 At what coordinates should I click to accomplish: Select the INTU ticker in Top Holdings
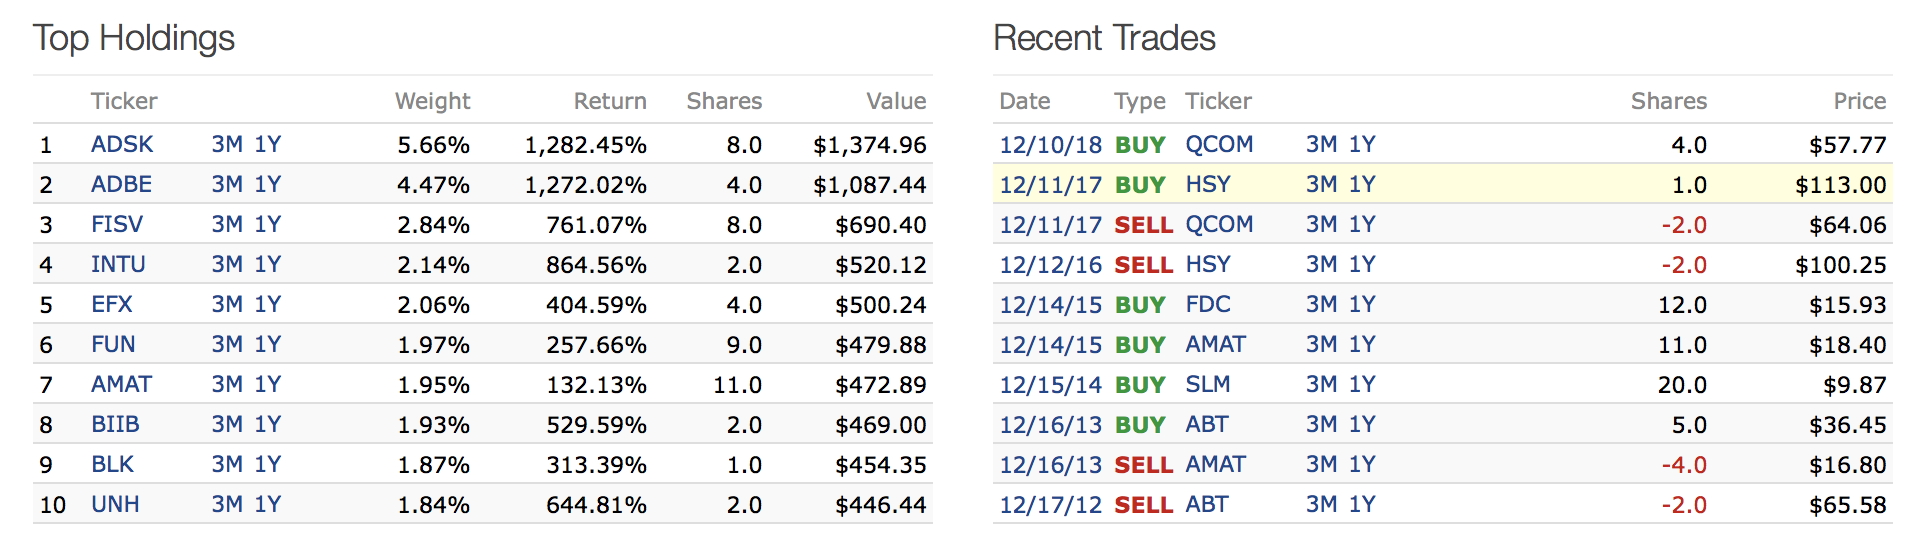[x=118, y=265]
